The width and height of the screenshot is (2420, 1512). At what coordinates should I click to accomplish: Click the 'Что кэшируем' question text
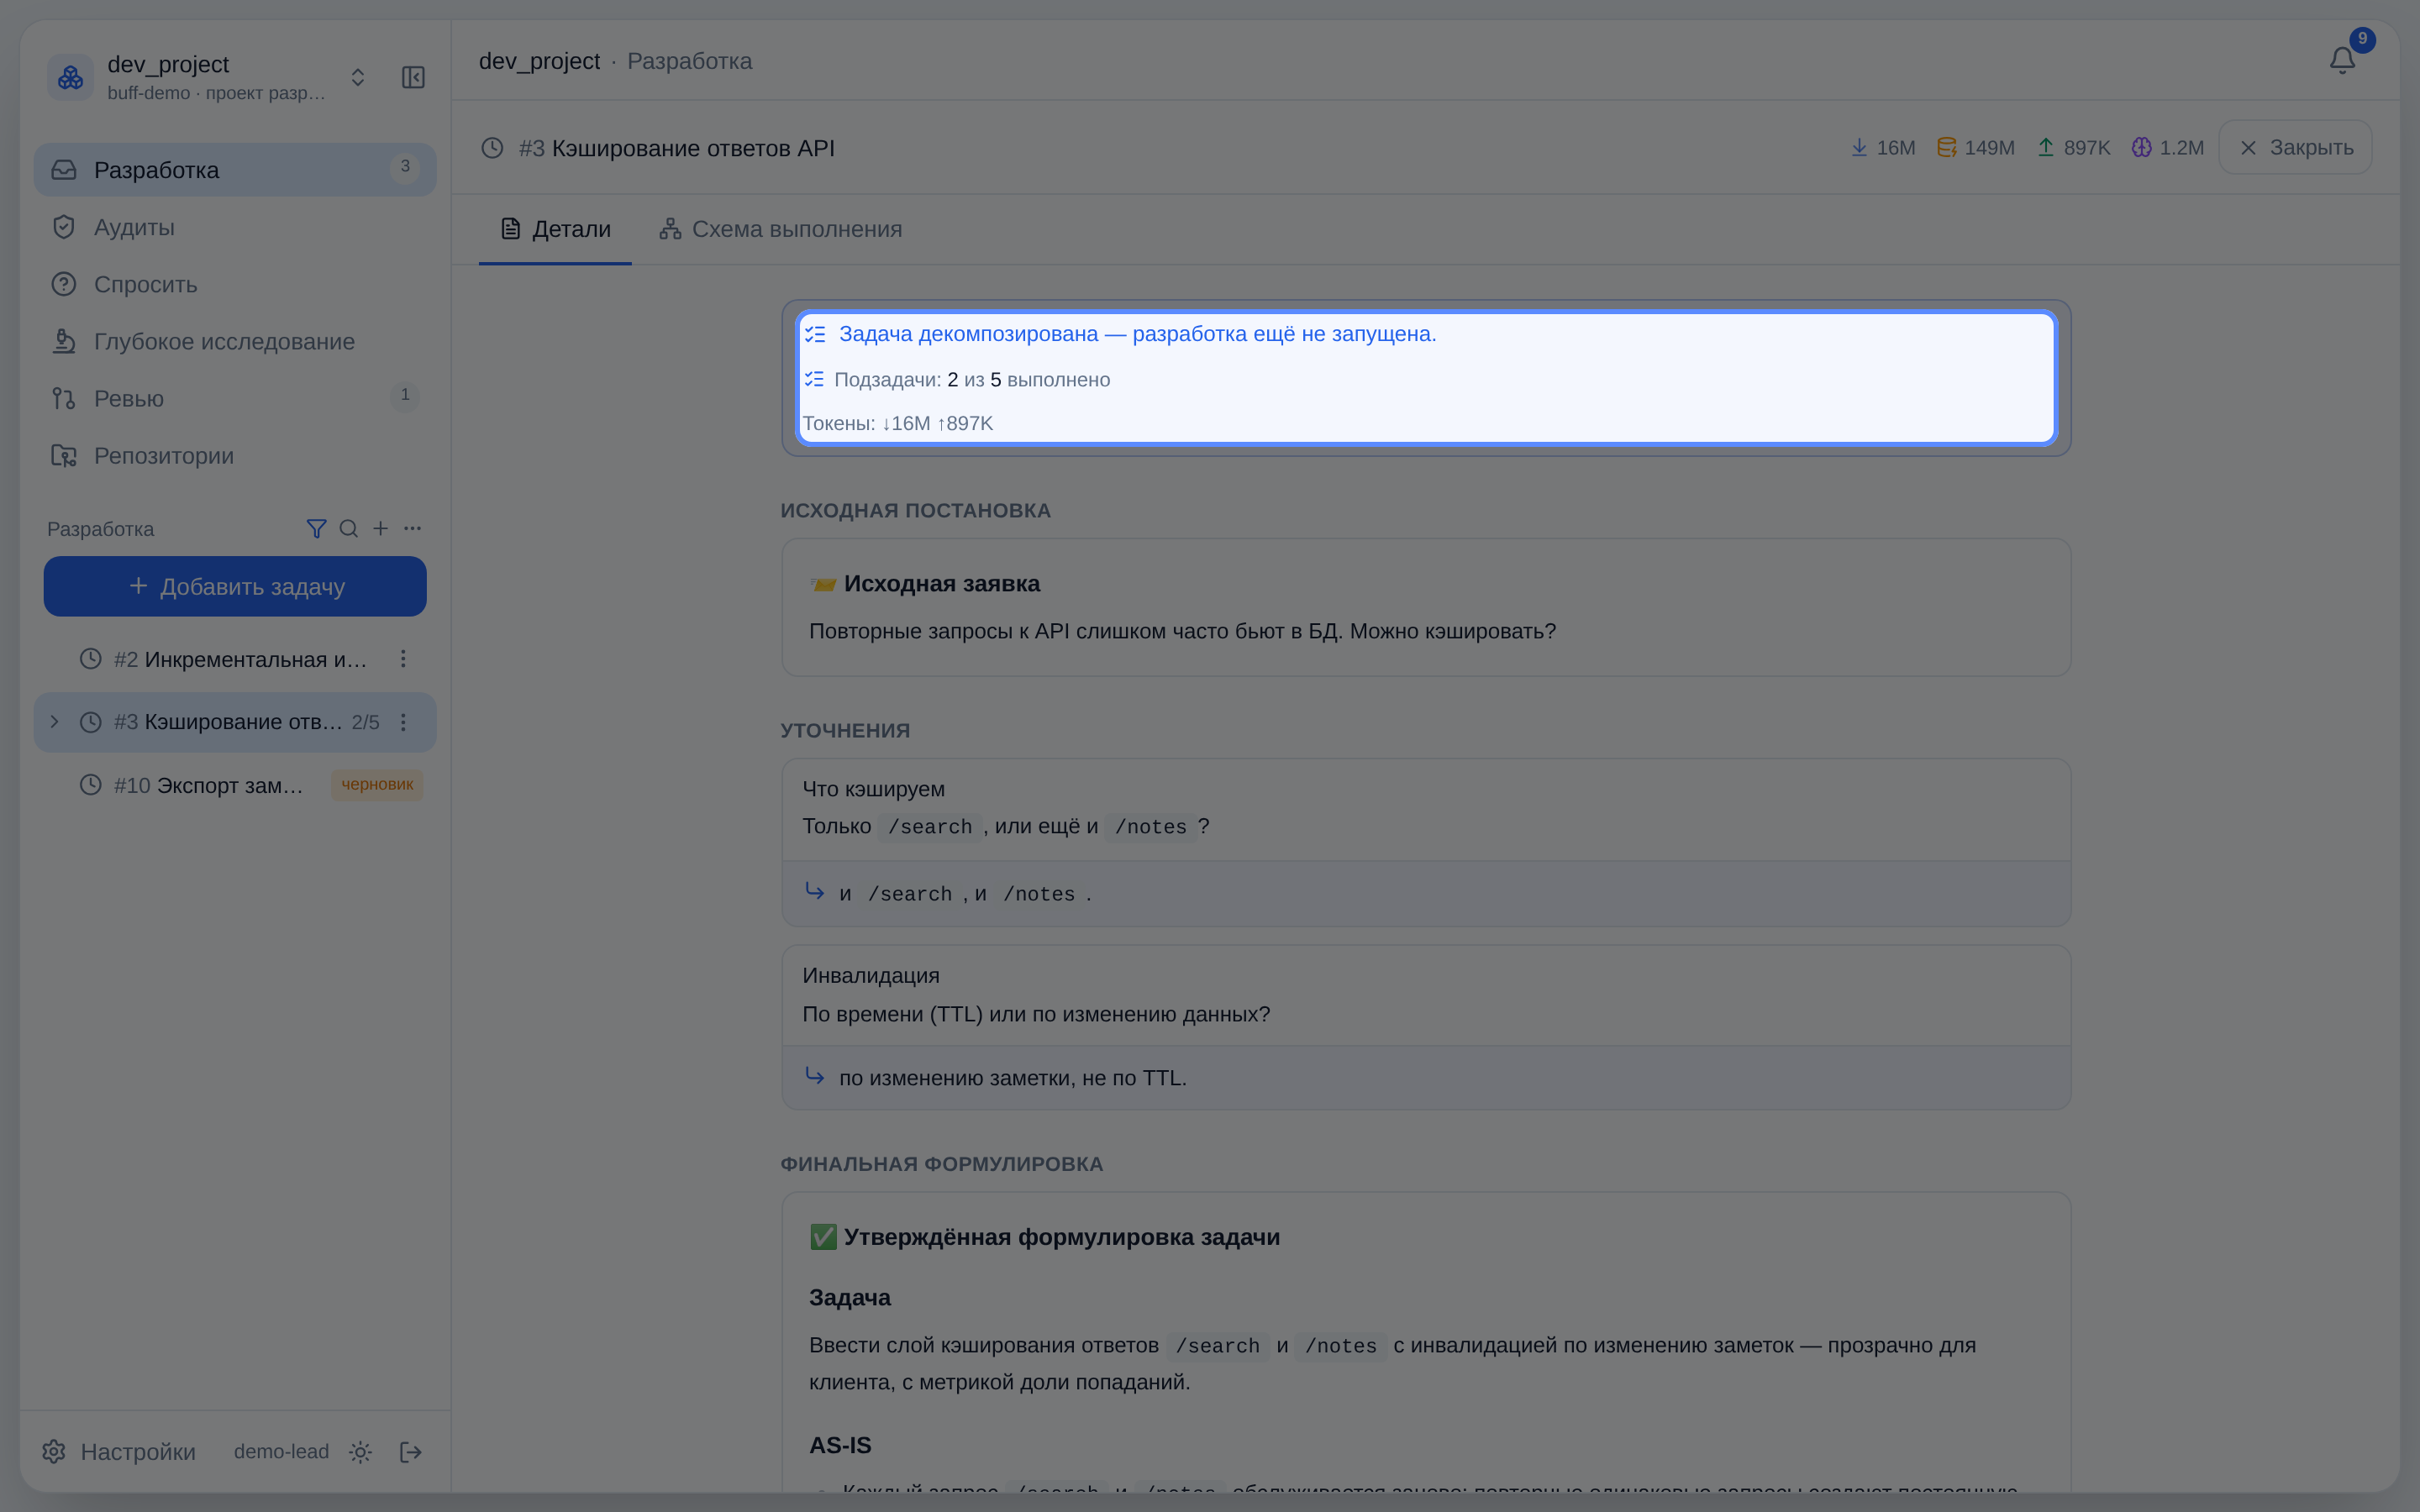tap(873, 789)
